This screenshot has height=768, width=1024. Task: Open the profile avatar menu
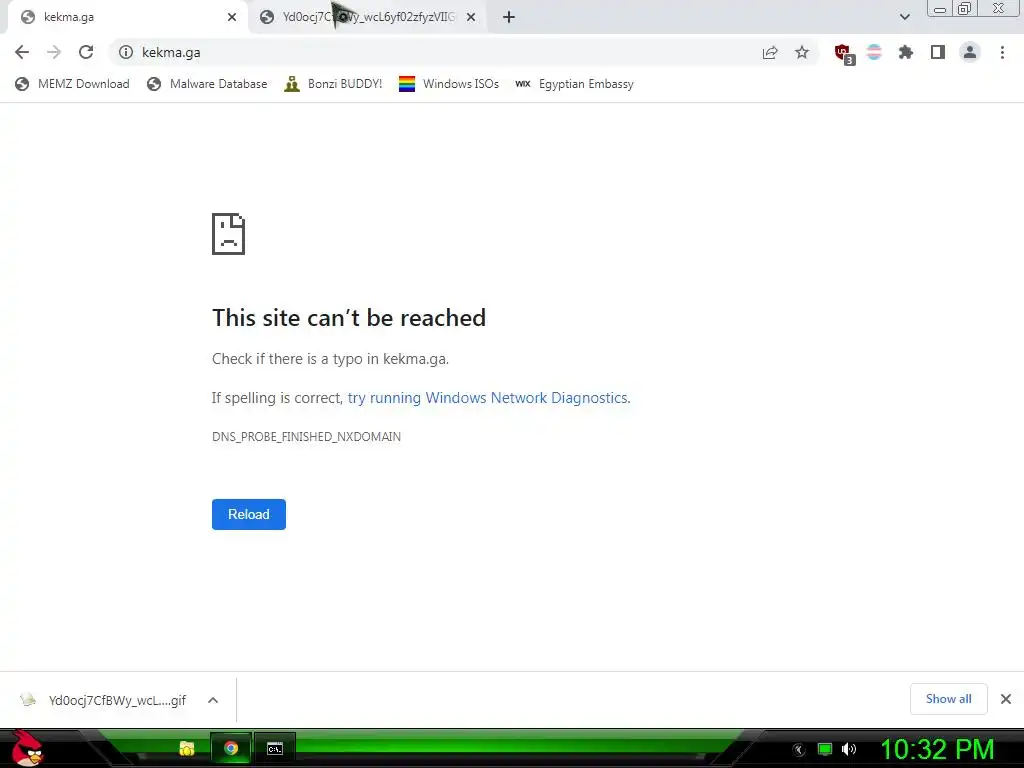970,52
